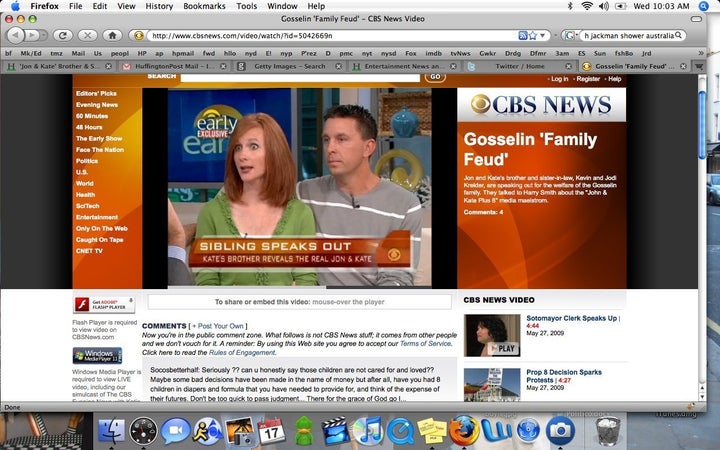Go to The Early Show link

tap(99, 139)
